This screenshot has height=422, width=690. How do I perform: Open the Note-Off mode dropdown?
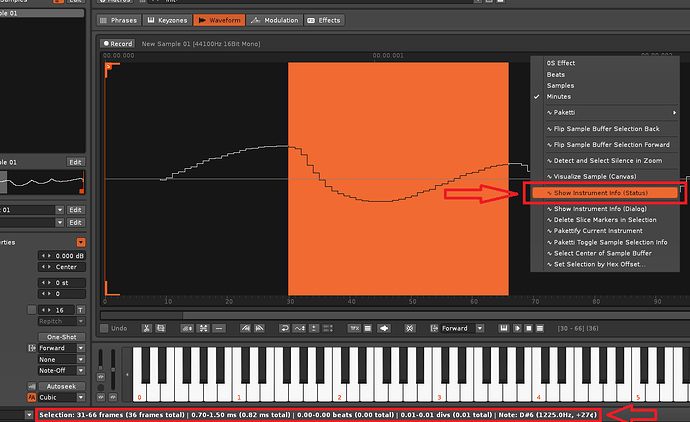[61, 369]
